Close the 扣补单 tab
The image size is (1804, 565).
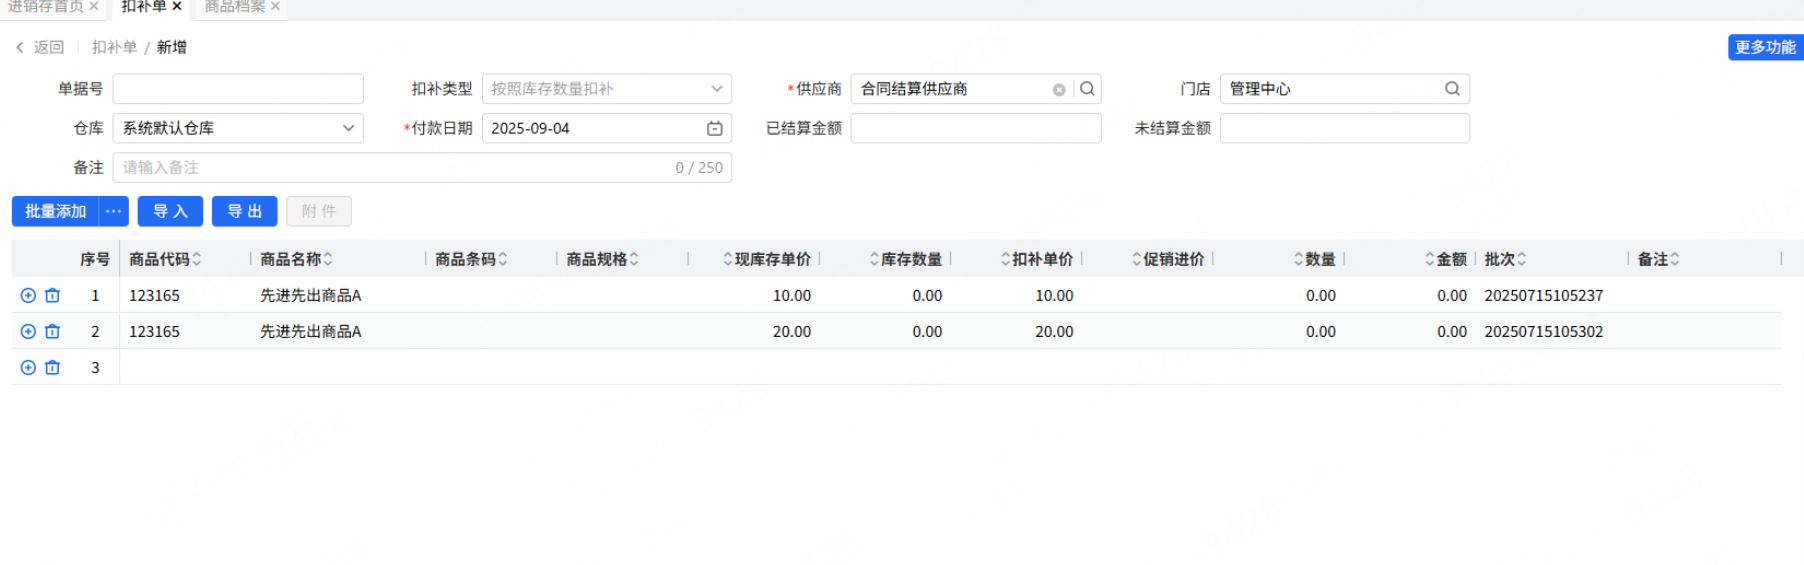pyautogui.click(x=177, y=6)
